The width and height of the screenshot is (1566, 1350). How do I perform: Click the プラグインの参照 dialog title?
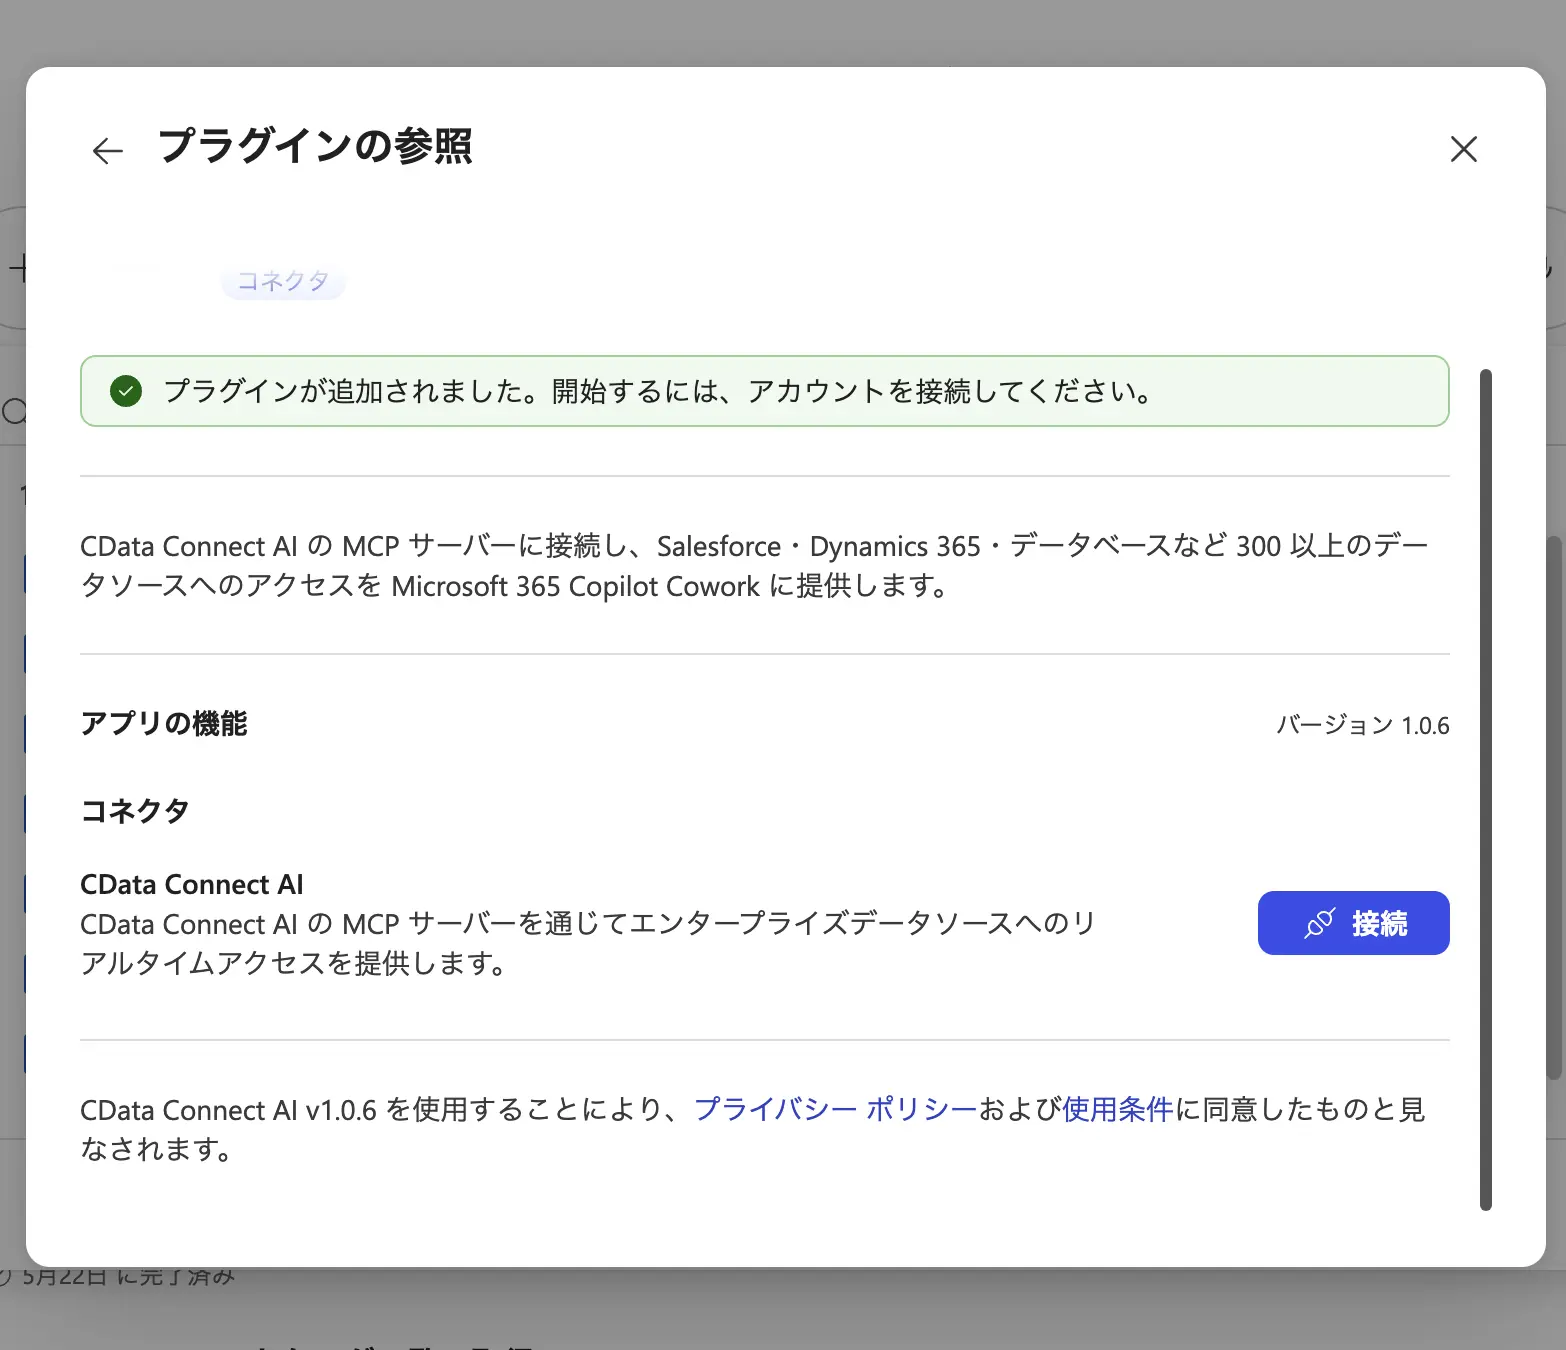315,146
